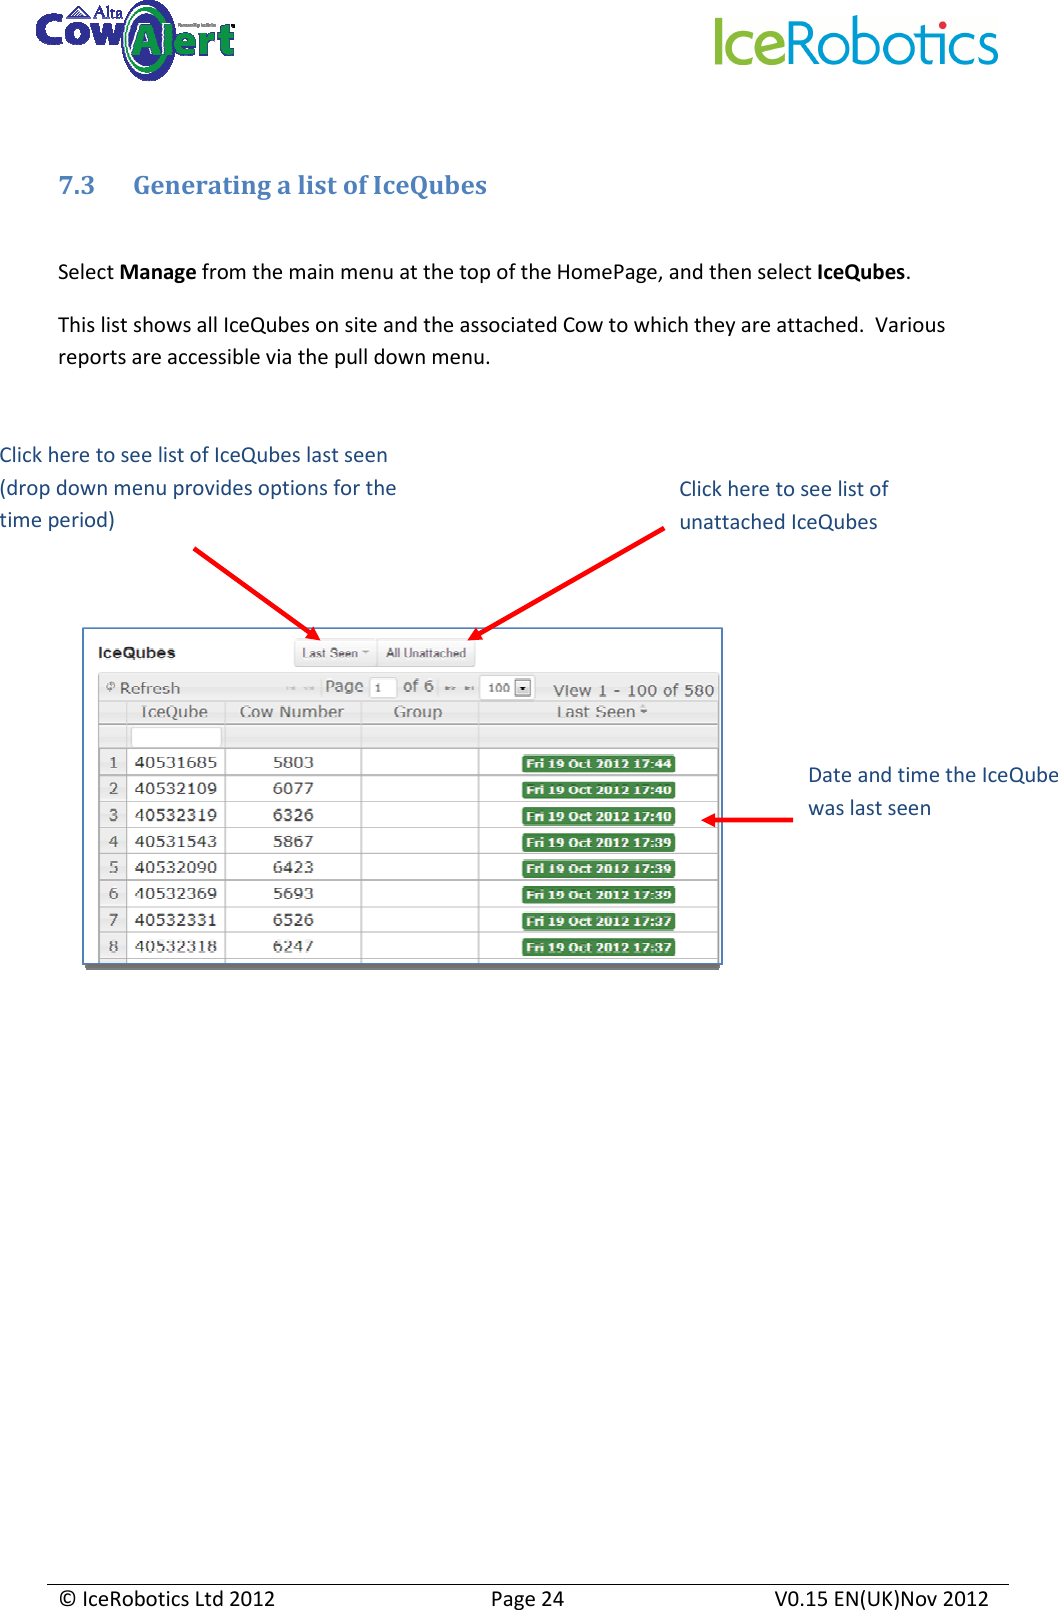Click last seen badge for IceQube 40532369

[x=599, y=895]
